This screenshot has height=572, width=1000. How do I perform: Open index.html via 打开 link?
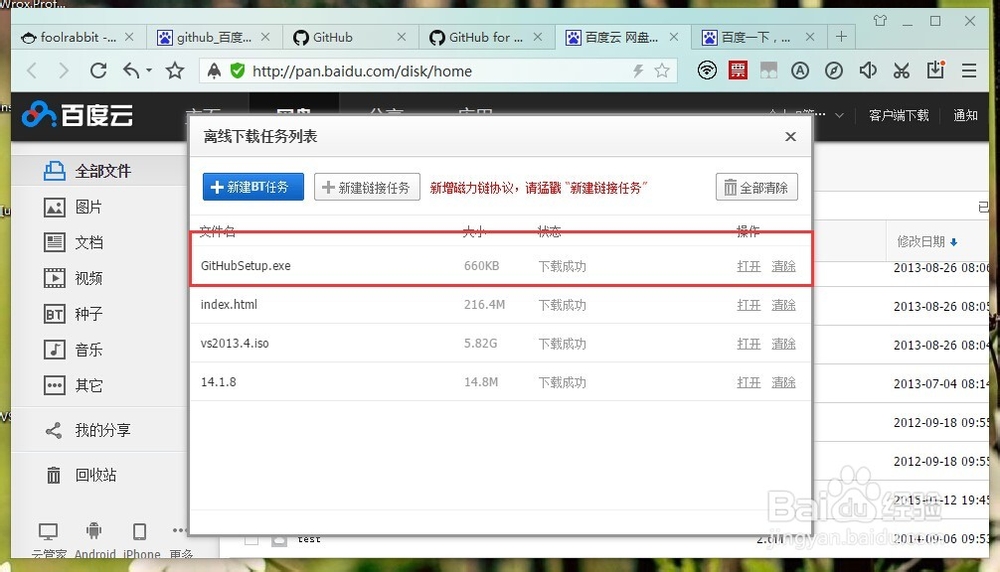(x=749, y=305)
